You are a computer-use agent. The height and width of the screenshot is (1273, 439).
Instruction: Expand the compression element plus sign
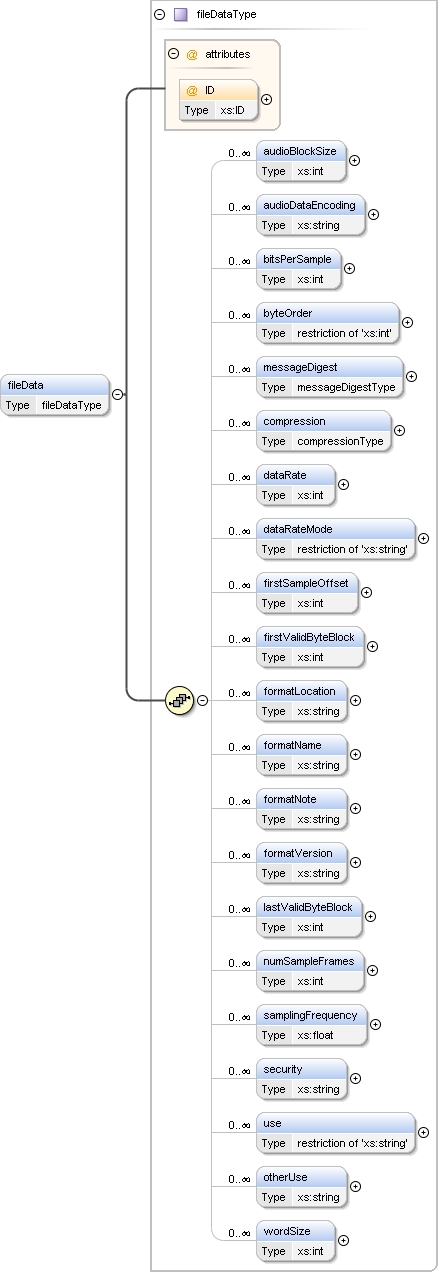tap(399, 430)
